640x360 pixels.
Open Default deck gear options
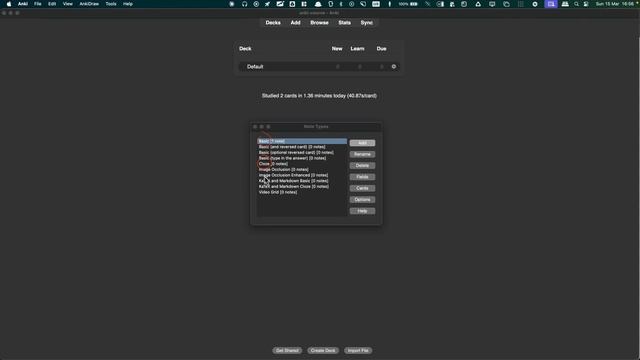(394, 67)
